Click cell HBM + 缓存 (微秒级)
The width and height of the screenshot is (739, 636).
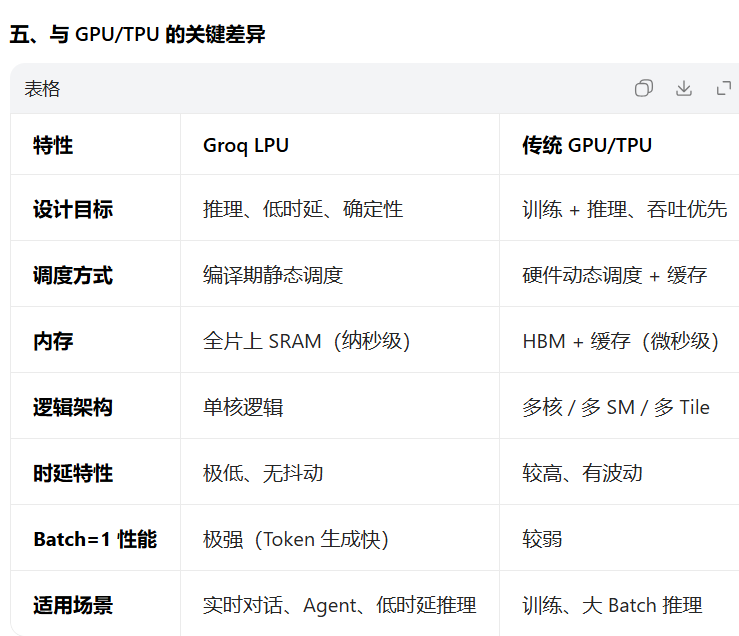click(x=620, y=341)
